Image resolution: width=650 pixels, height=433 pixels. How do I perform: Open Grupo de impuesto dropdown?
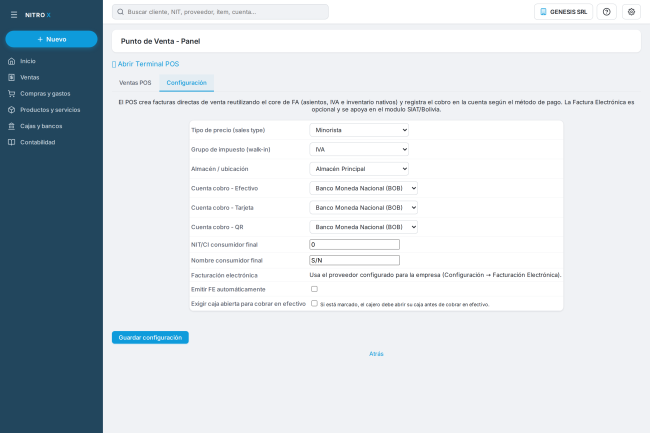click(x=359, y=150)
